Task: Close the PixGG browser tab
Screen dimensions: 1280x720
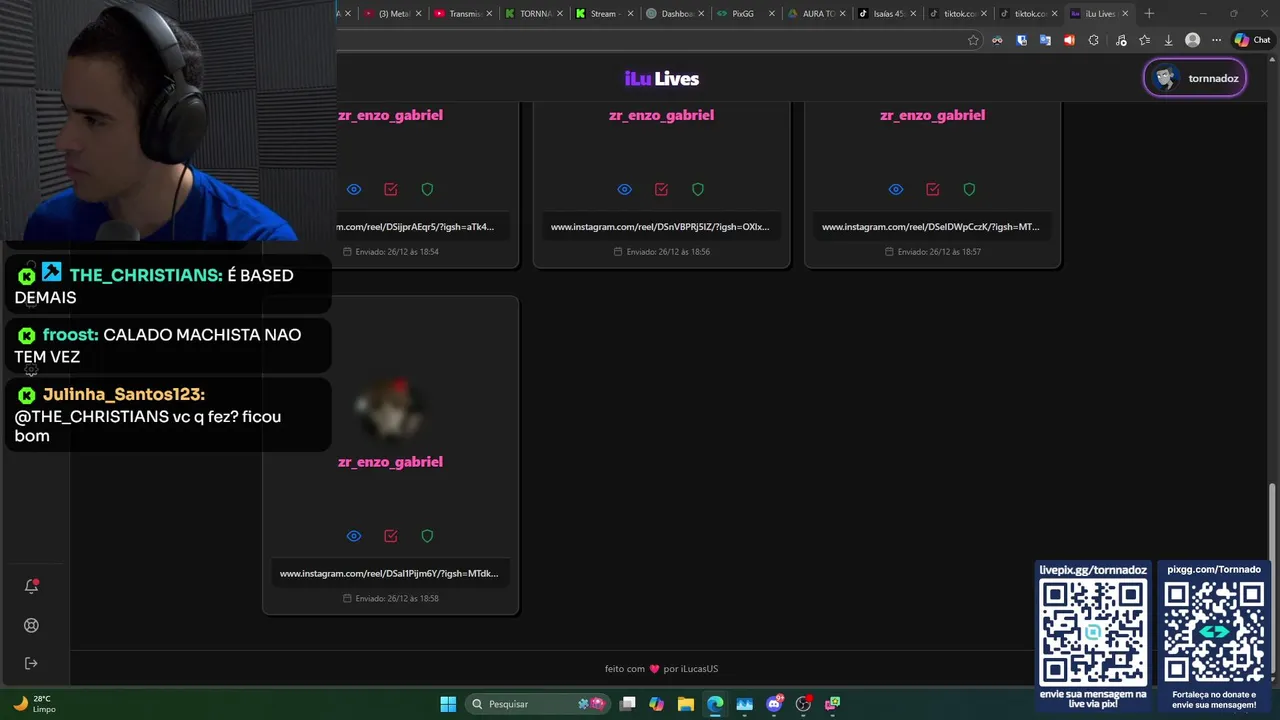Action: click(771, 14)
